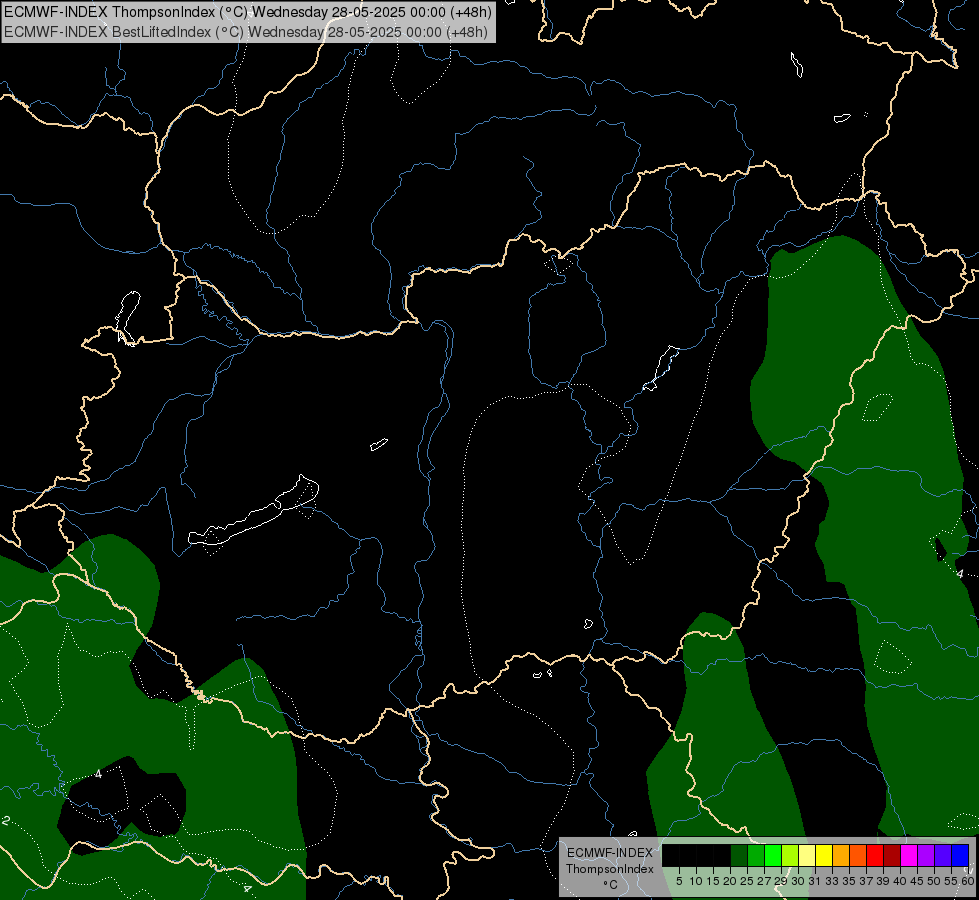The width and height of the screenshot is (979, 900).
Task: Click the dark green 20-25 legend swatch
Action: point(739,855)
